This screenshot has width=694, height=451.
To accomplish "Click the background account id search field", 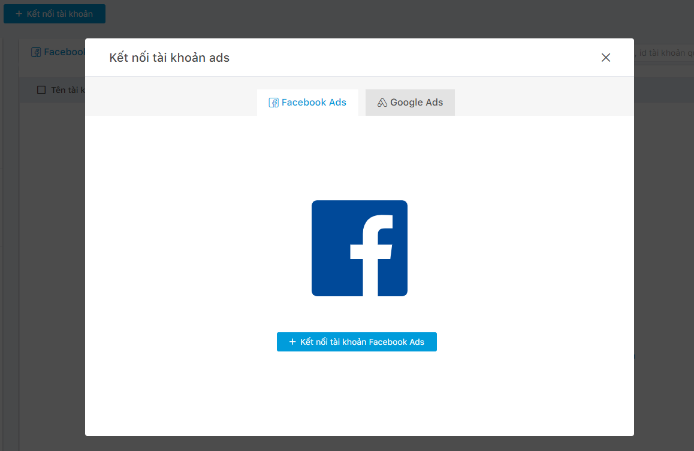I will pyautogui.click(x=664, y=53).
